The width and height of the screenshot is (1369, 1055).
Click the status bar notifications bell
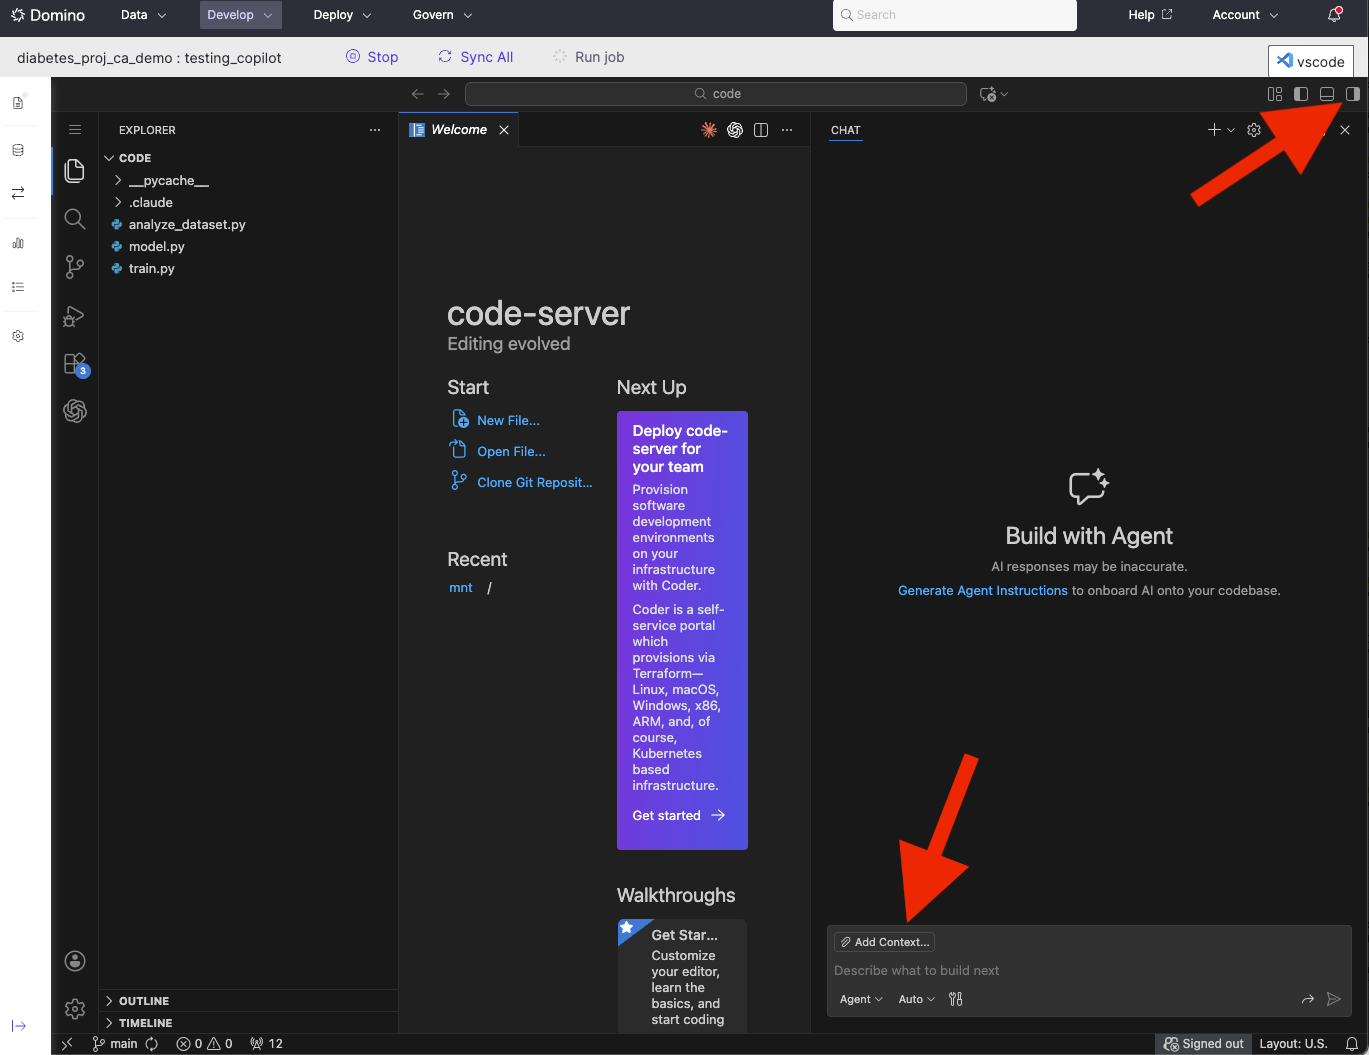point(1352,1044)
